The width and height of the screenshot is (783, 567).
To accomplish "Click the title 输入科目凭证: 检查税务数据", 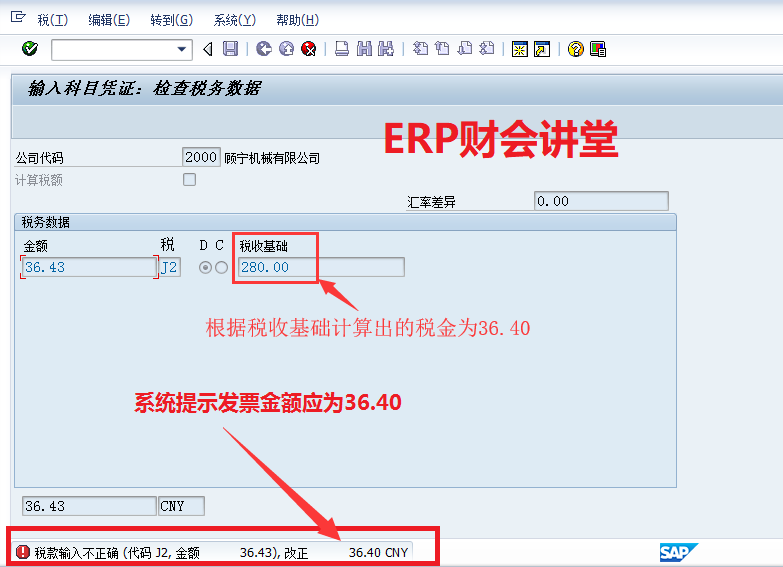I will pos(144,88).
